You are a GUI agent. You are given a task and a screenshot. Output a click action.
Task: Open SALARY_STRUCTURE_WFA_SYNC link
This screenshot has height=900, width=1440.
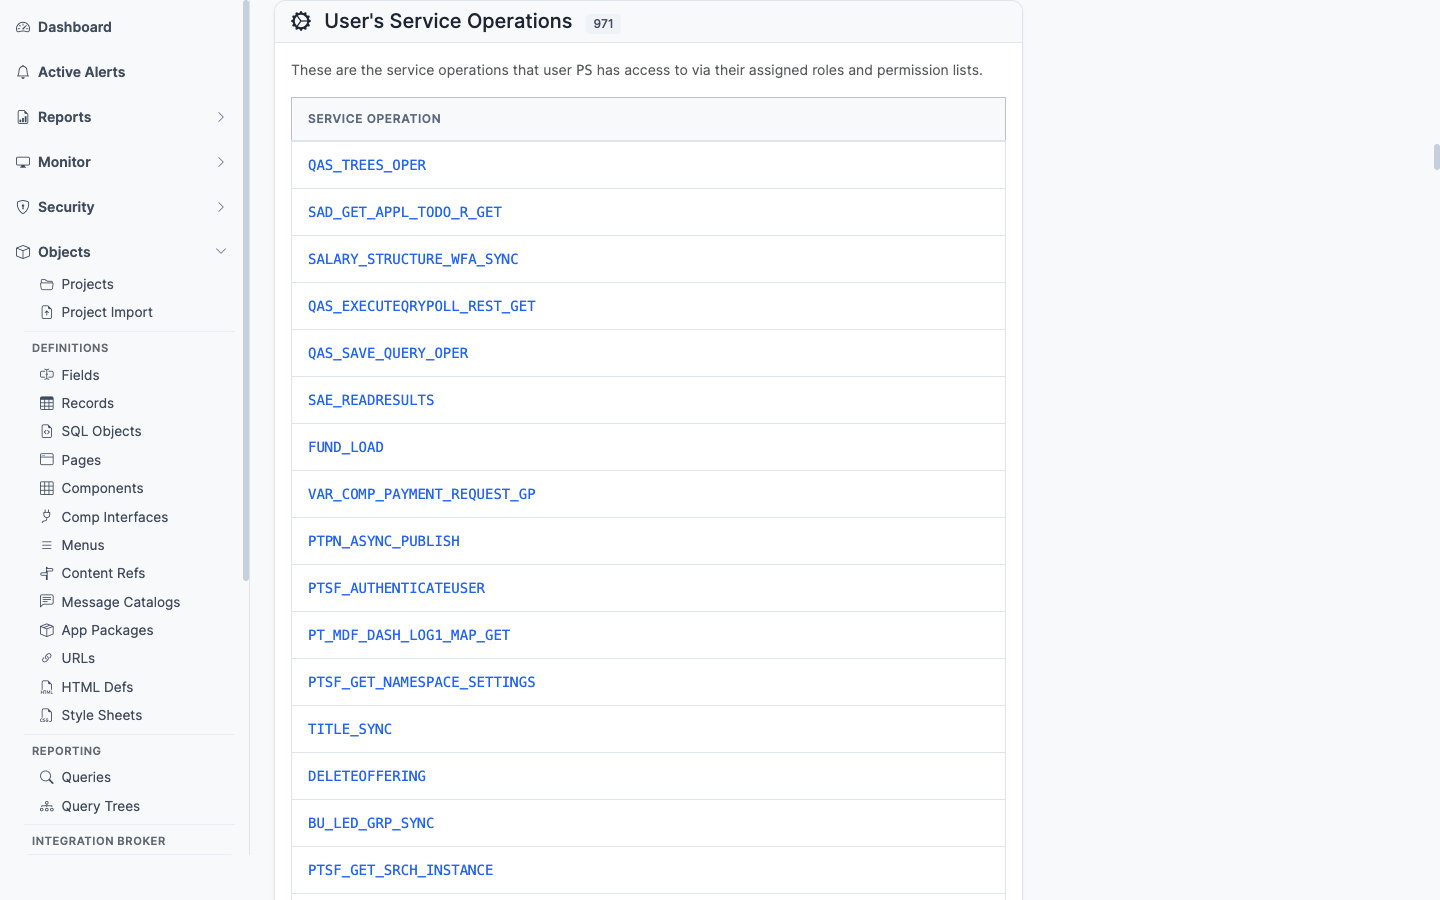point(413,259)
